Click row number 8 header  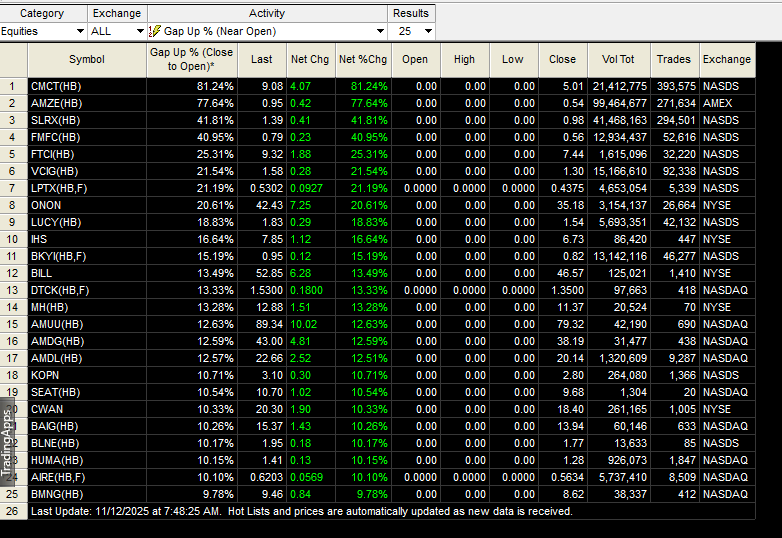coord(13,205)
